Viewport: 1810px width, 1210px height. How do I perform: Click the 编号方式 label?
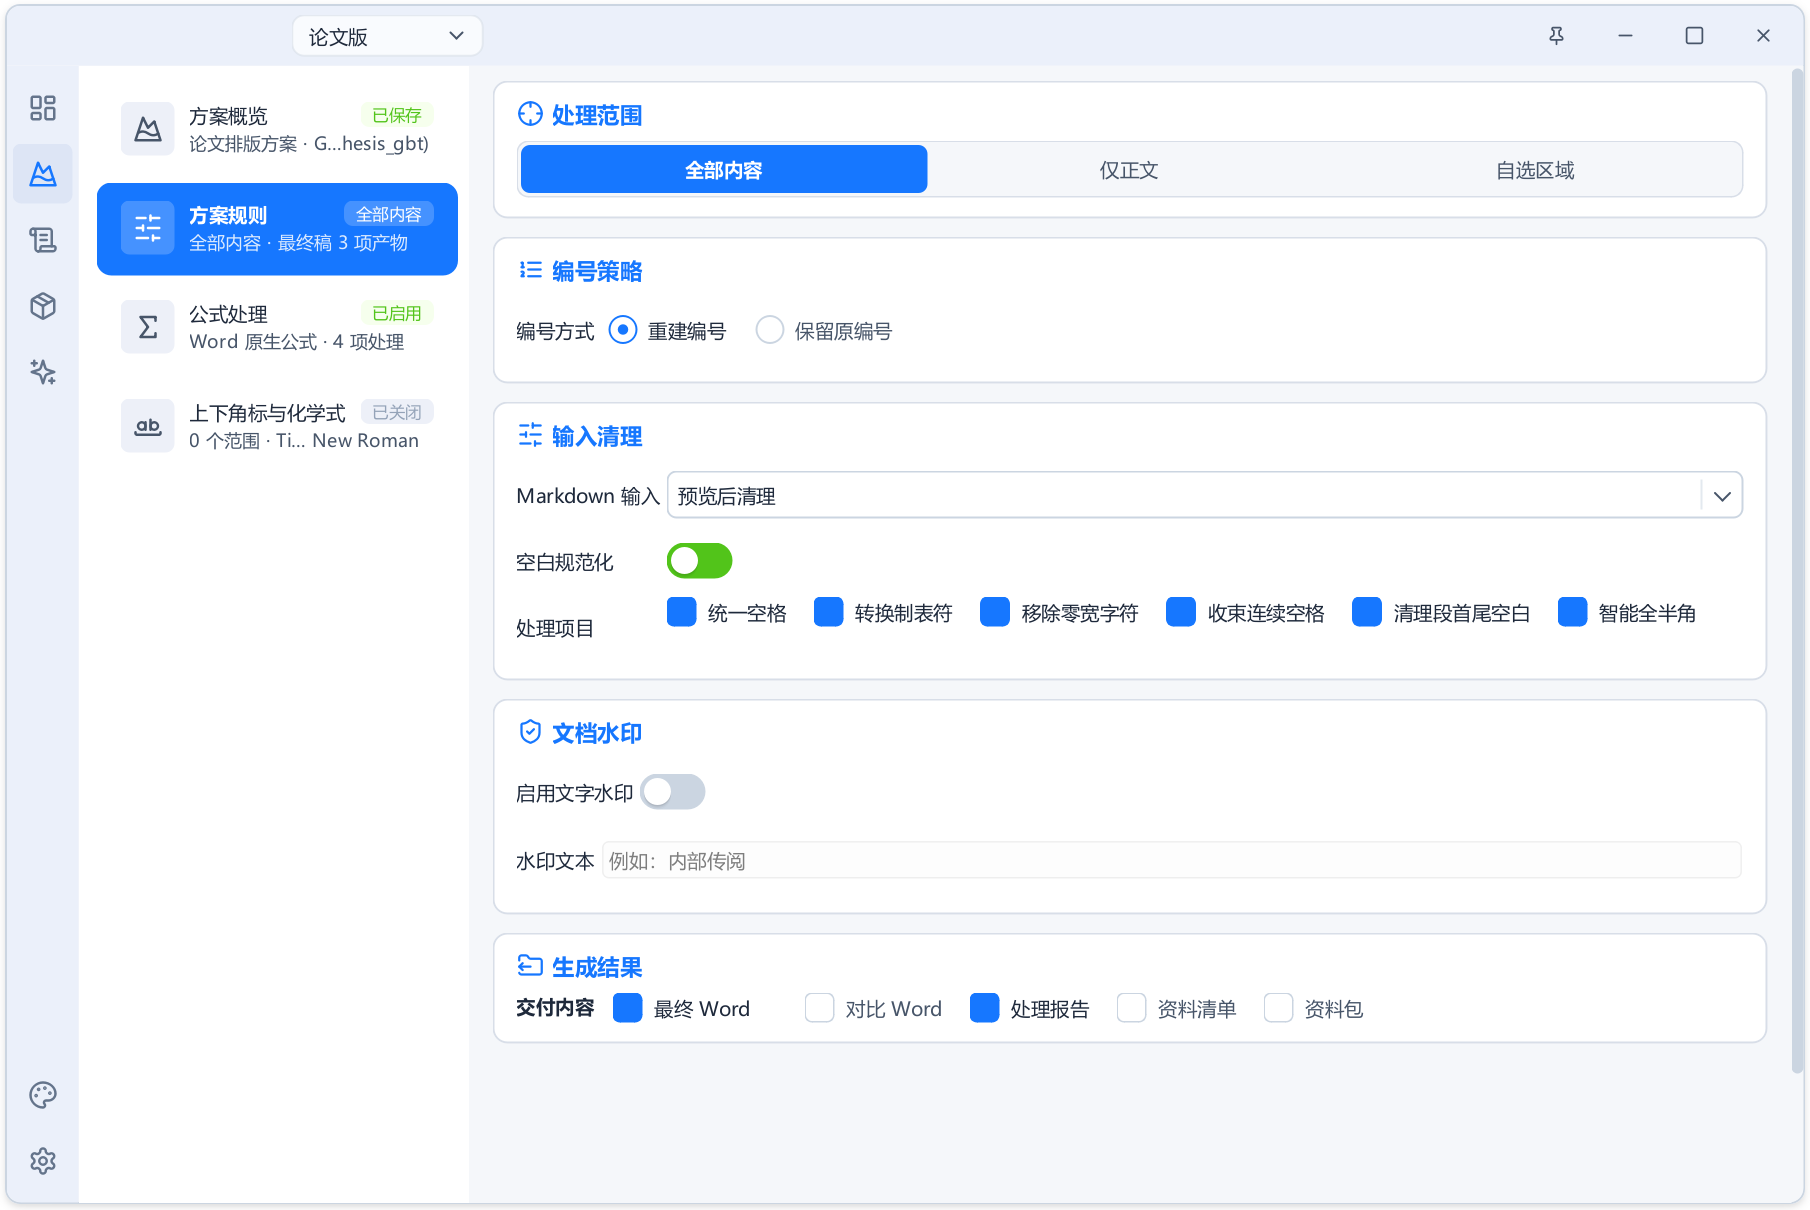555,331
